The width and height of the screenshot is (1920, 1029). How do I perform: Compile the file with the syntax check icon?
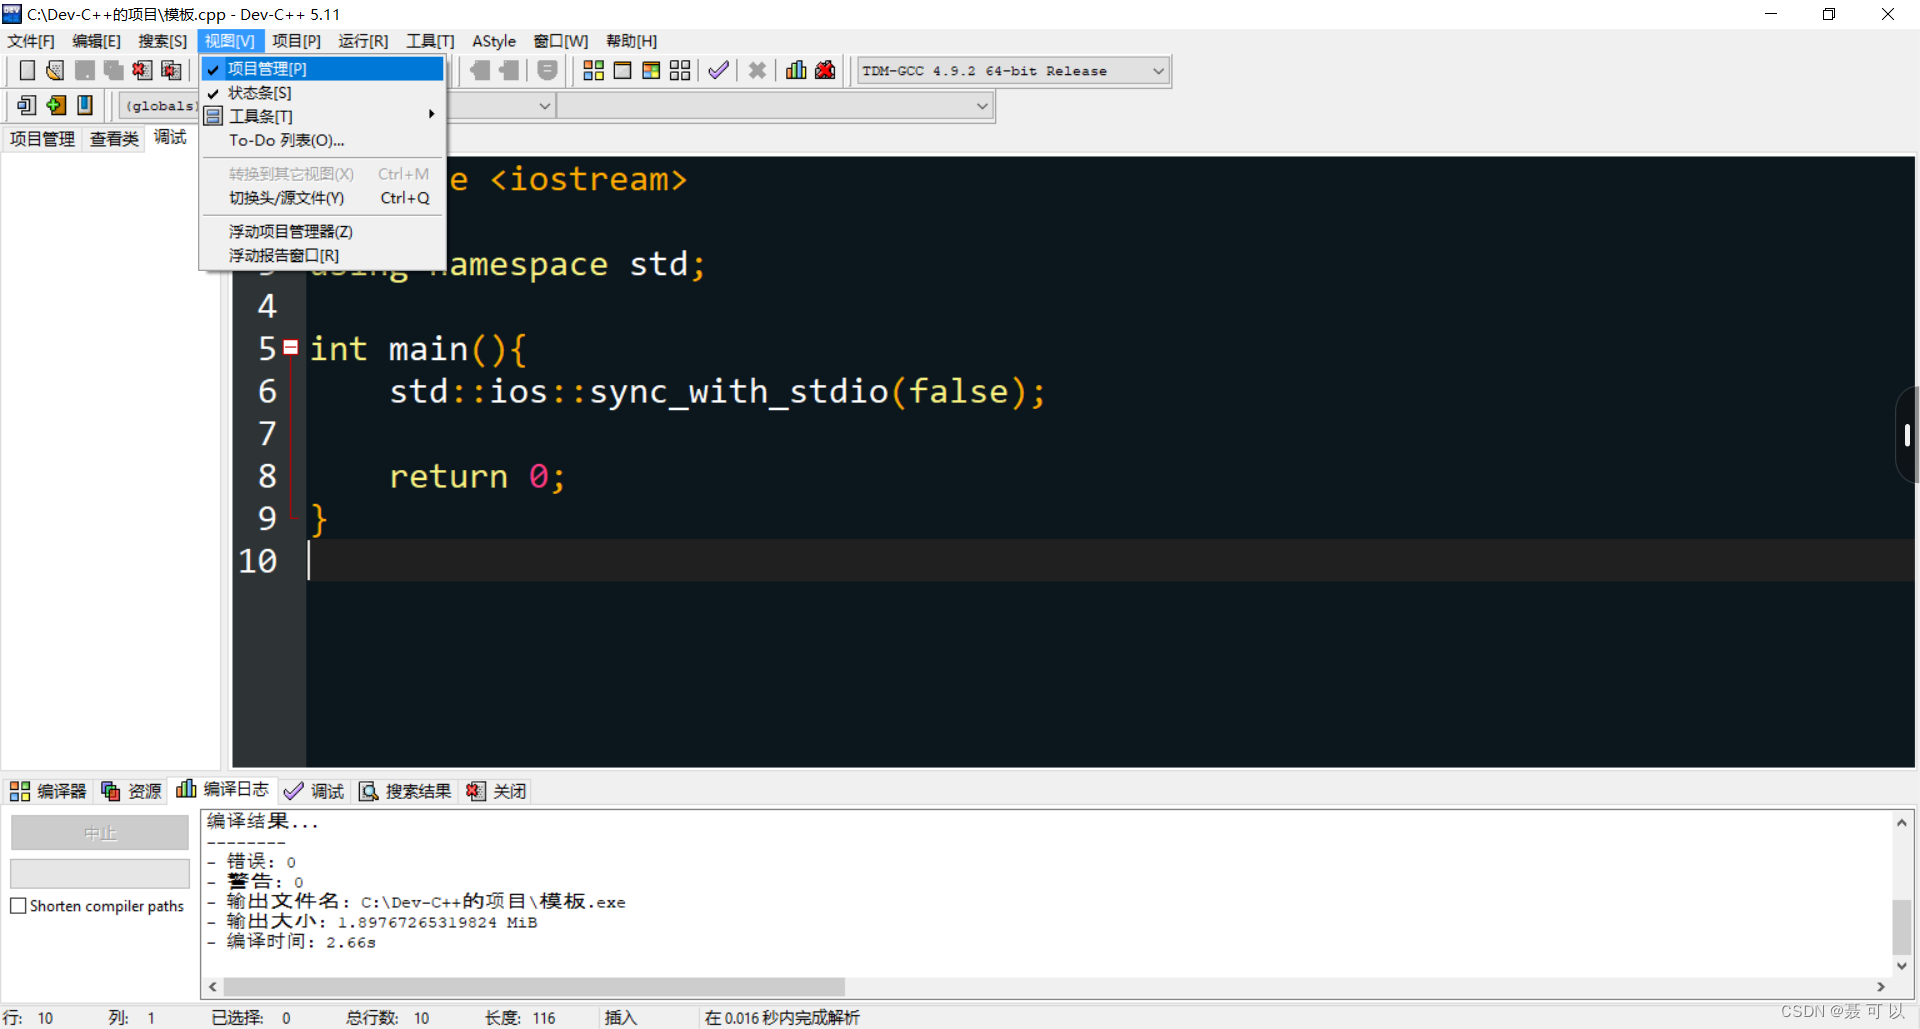[x=718, y=70]
